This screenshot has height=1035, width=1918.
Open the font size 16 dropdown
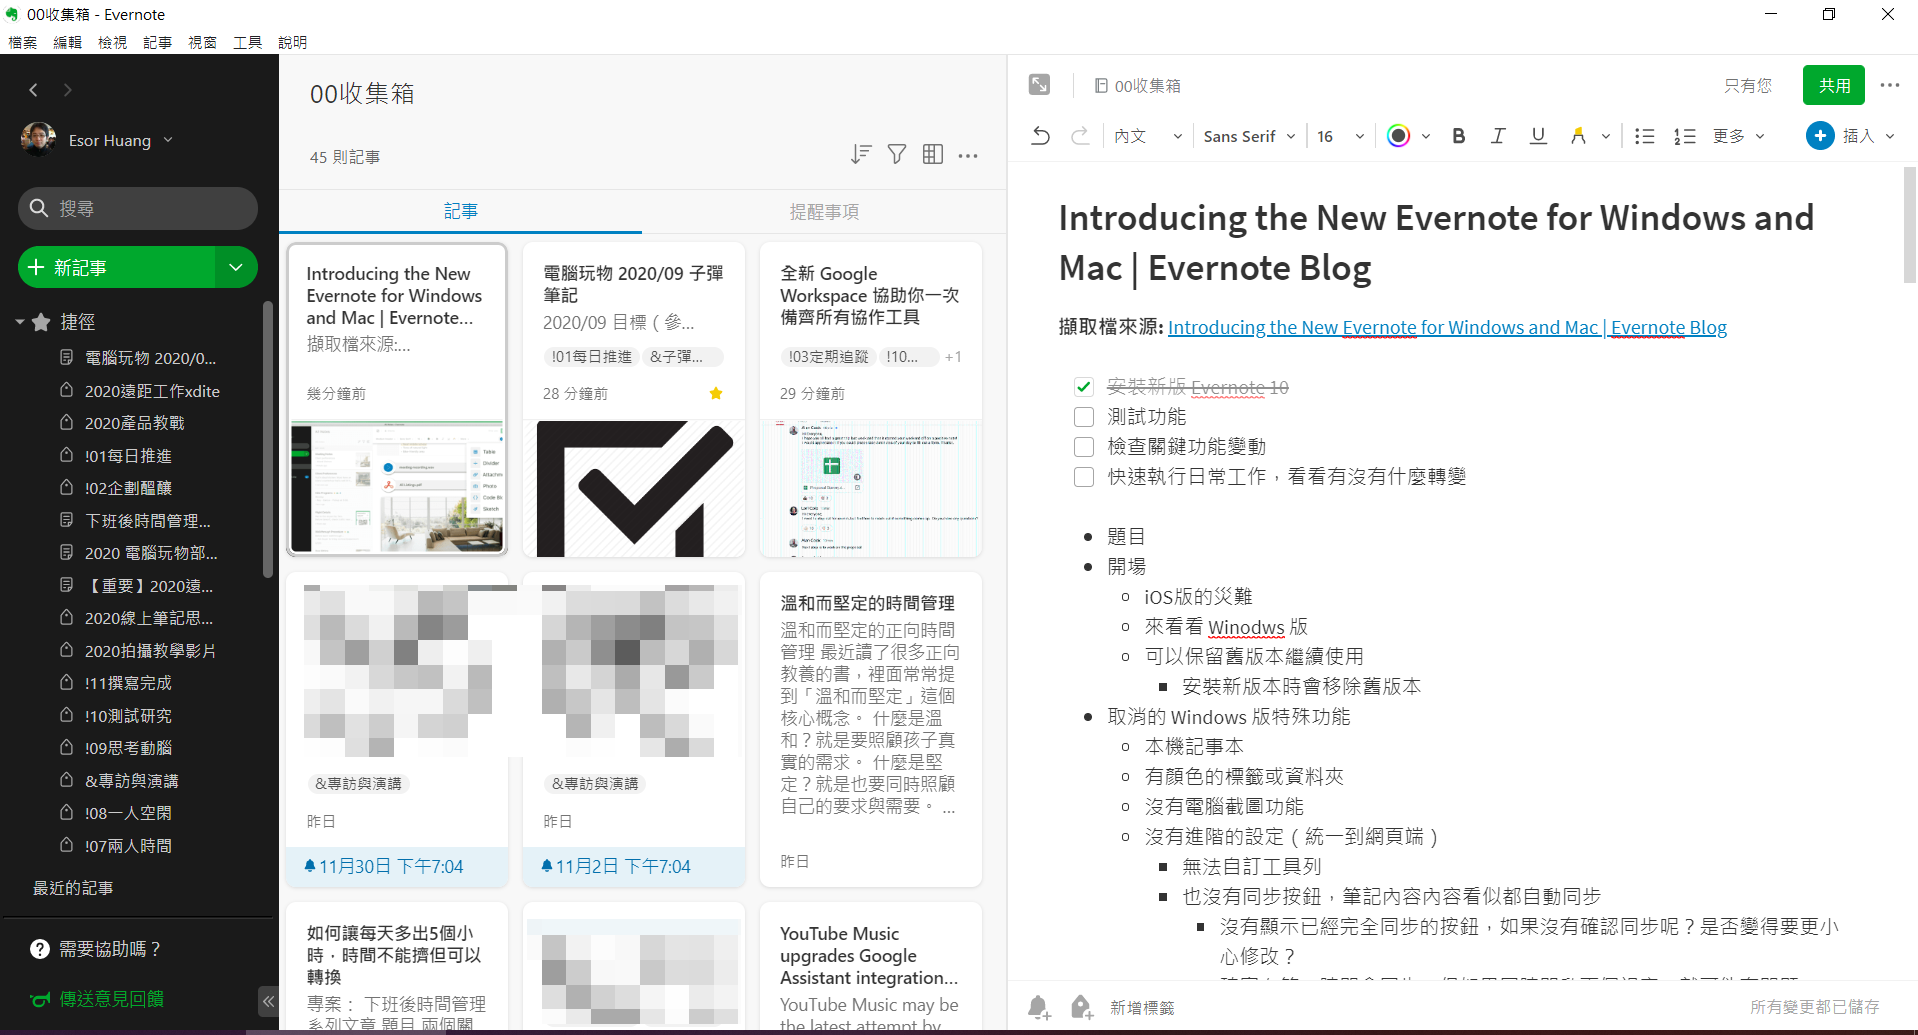point(1340,136)
